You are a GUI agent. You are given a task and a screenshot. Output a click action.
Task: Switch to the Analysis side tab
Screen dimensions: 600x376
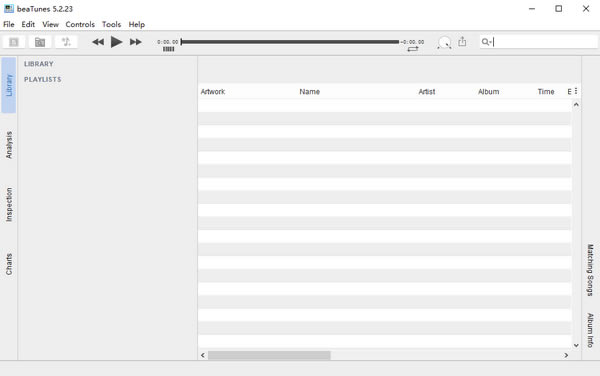(x=9, y=145)
